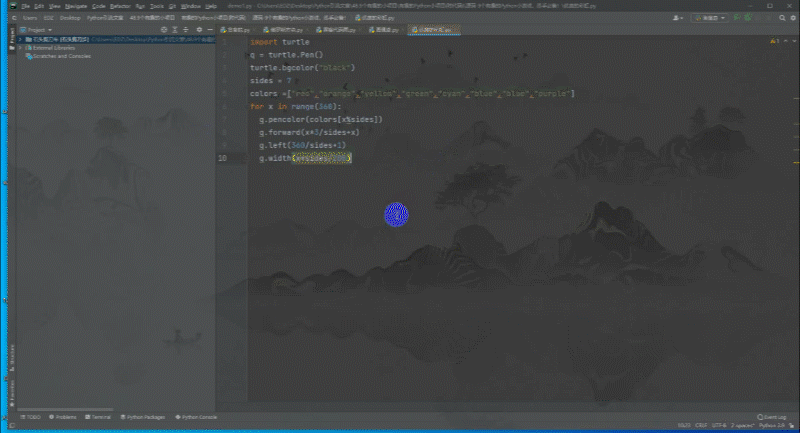Open Project panel settings gear
This screenshot has height=433, width=800.
199,30
